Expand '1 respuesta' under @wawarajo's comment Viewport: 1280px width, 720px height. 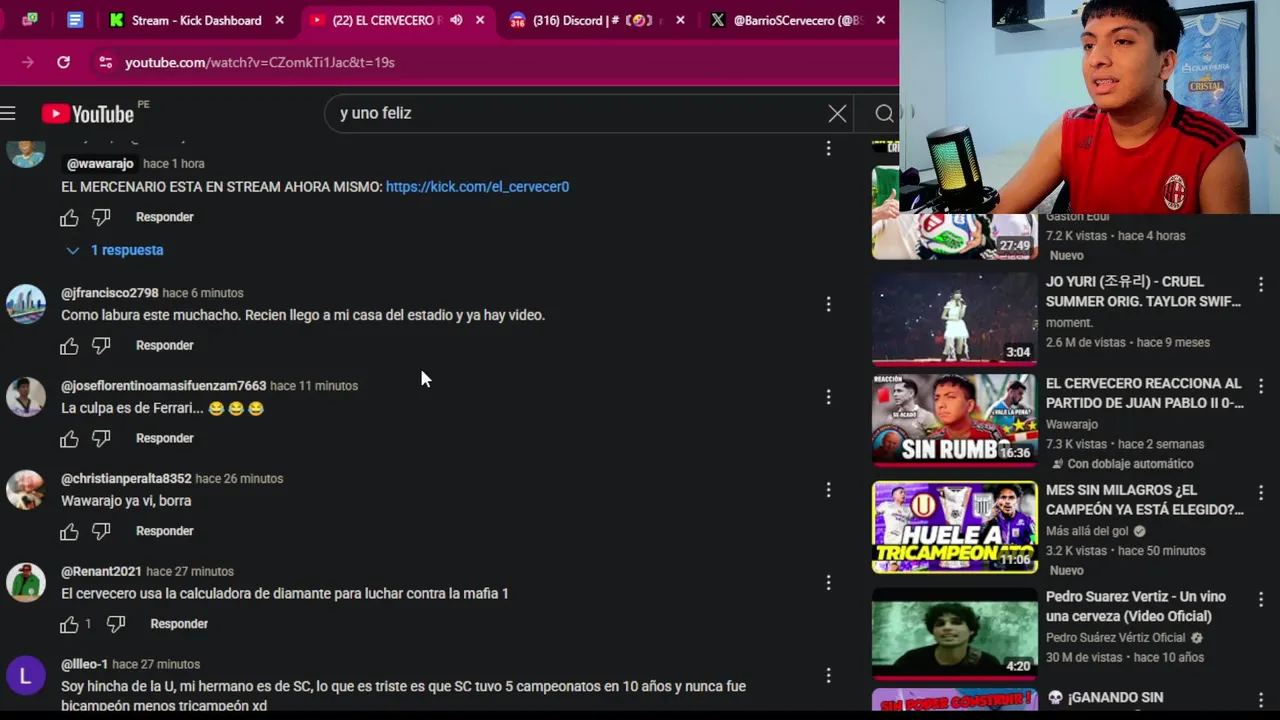point(115,250)
